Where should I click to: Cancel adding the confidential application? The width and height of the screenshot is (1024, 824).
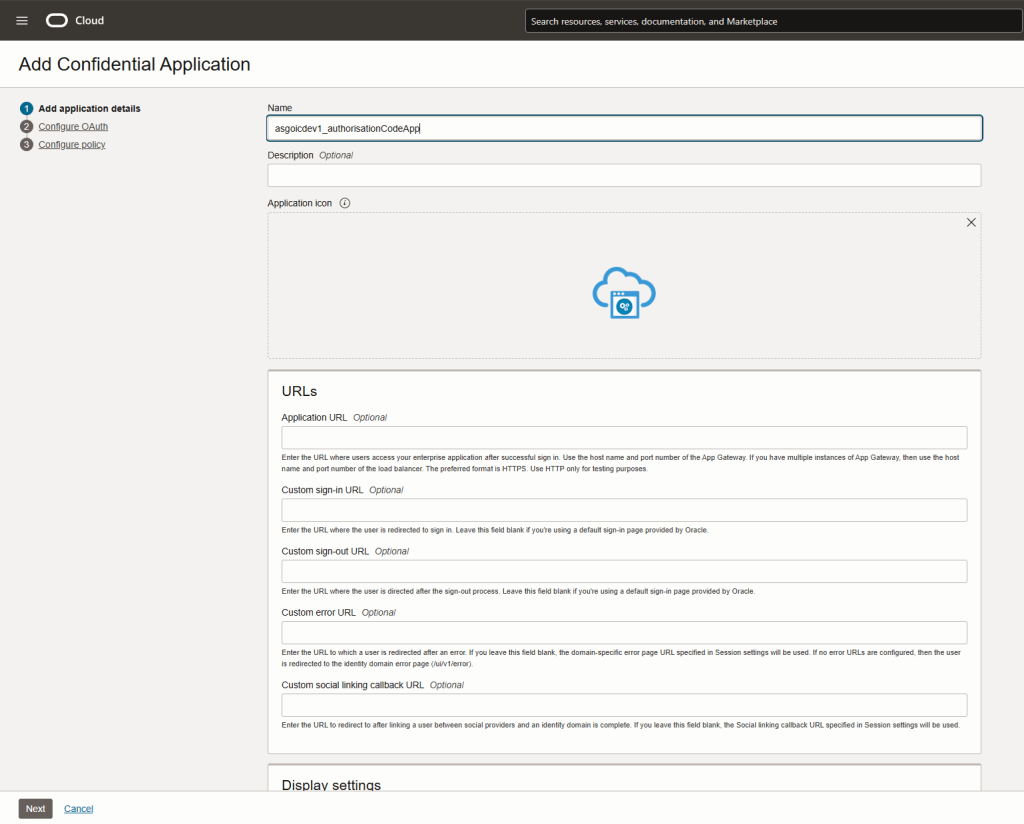pos(79,808)
